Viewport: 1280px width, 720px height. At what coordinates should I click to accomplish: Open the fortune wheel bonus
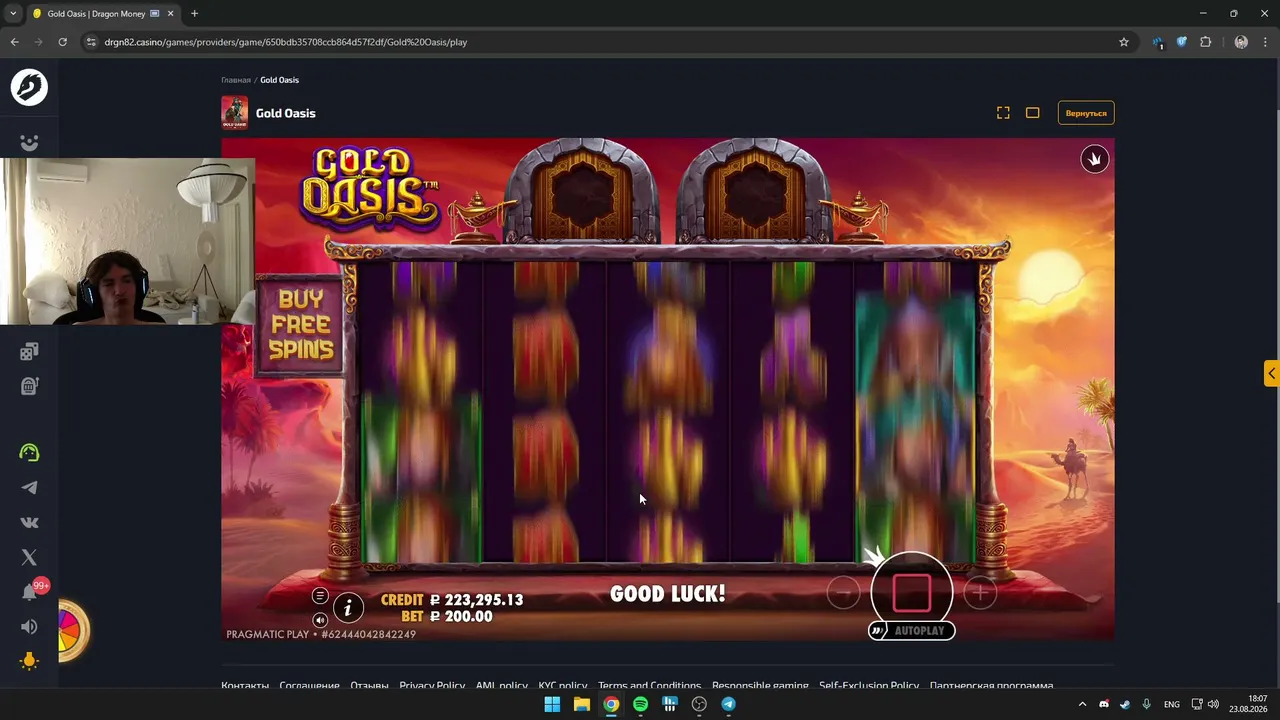click(x=72, y=630)
